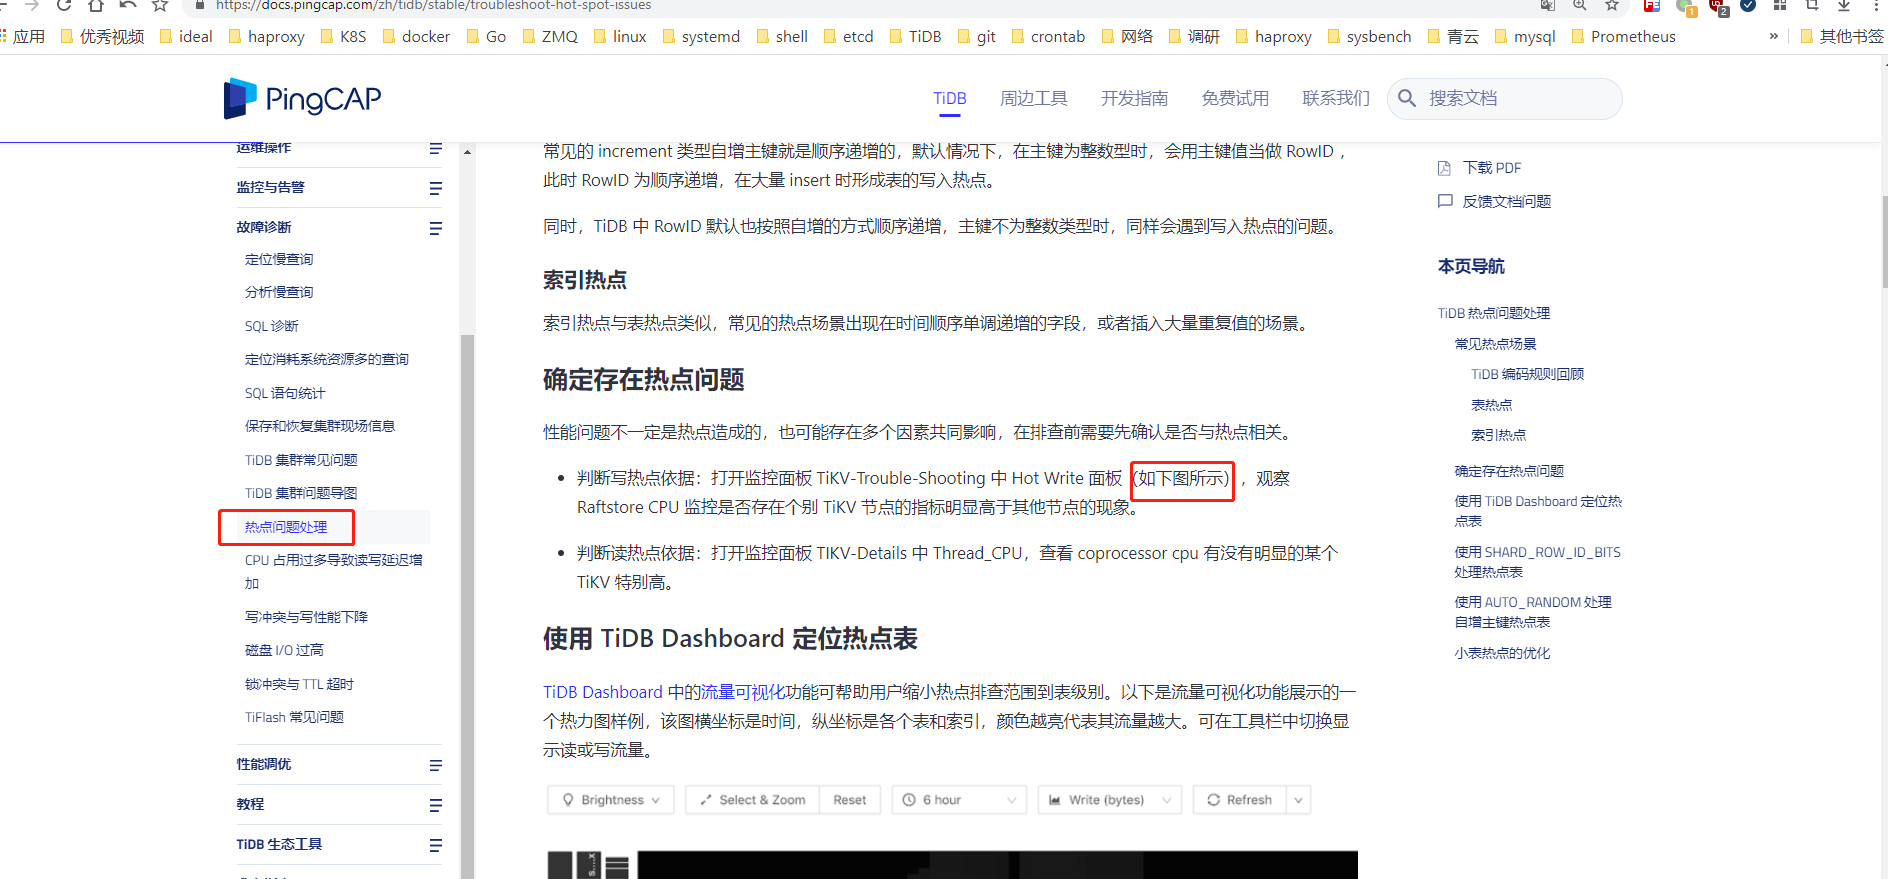1888x879 pixels.
Task: Open the 保存和恢复集群现场信息 sidebar page
Action: [320, 426]
